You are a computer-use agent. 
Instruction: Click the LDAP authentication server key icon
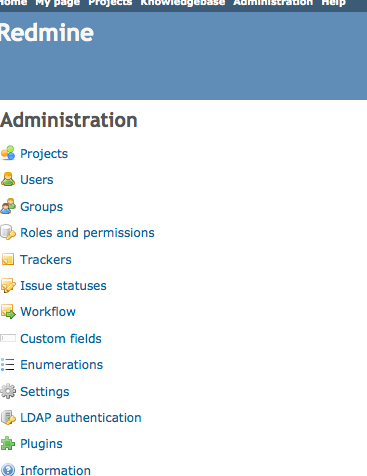(x=8, y=417)
